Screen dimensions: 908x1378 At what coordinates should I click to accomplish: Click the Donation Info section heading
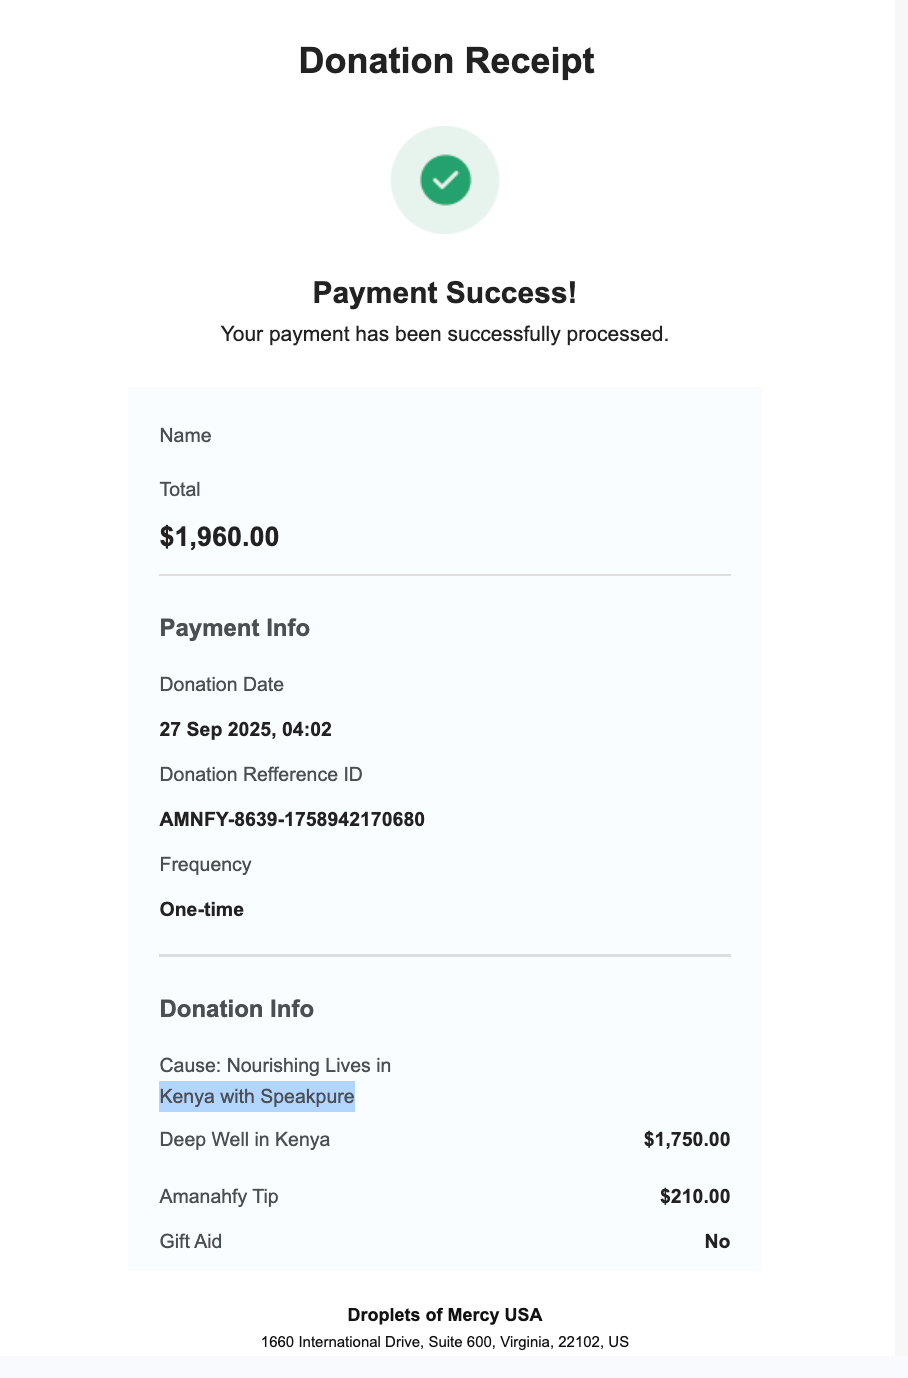point(237,1009)
